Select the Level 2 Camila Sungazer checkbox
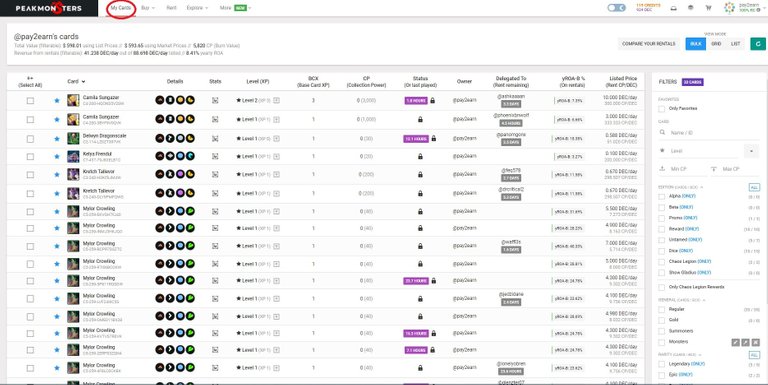The height and width of the screenshot is (385, 768). (x=30, y=100)
